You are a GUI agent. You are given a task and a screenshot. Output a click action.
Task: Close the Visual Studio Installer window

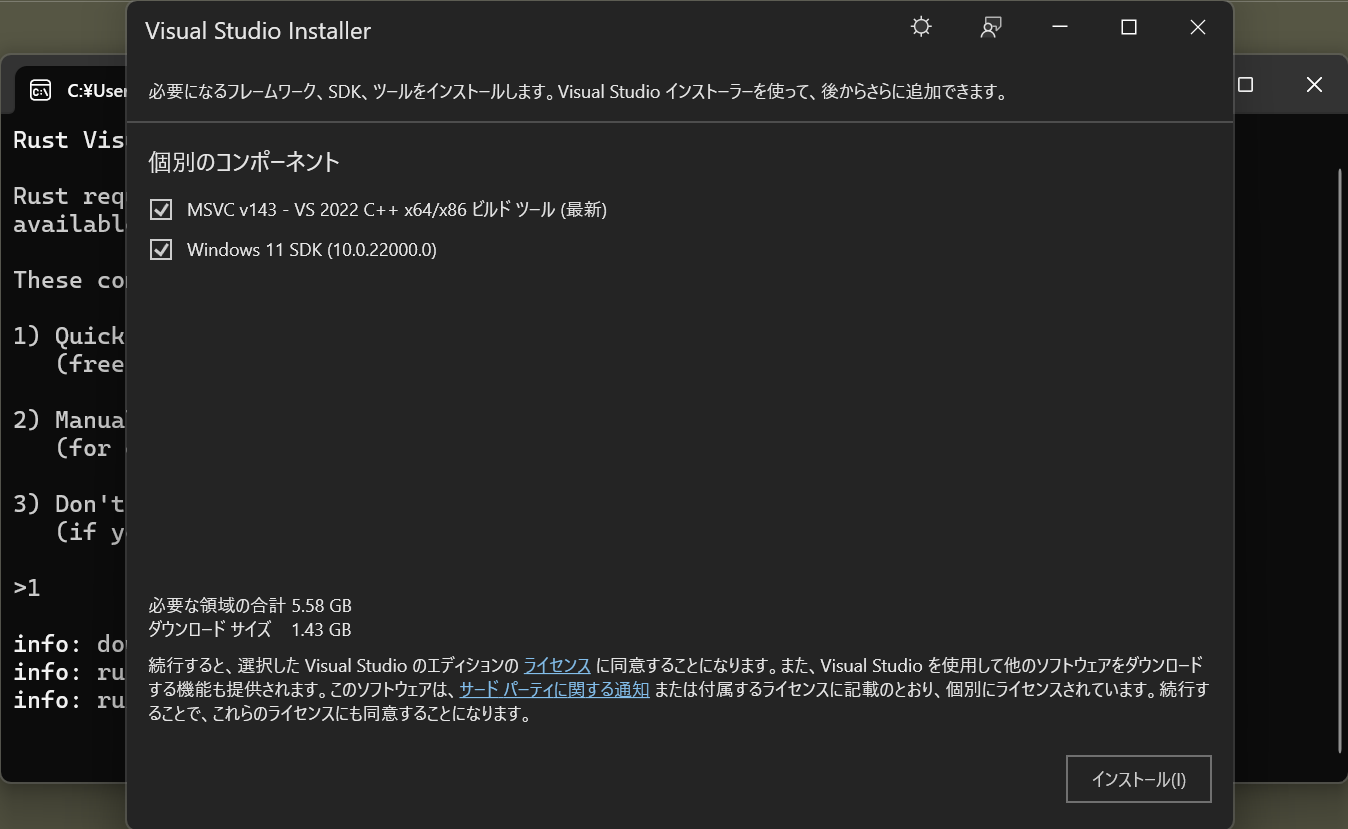click(x=1198, y=28)
